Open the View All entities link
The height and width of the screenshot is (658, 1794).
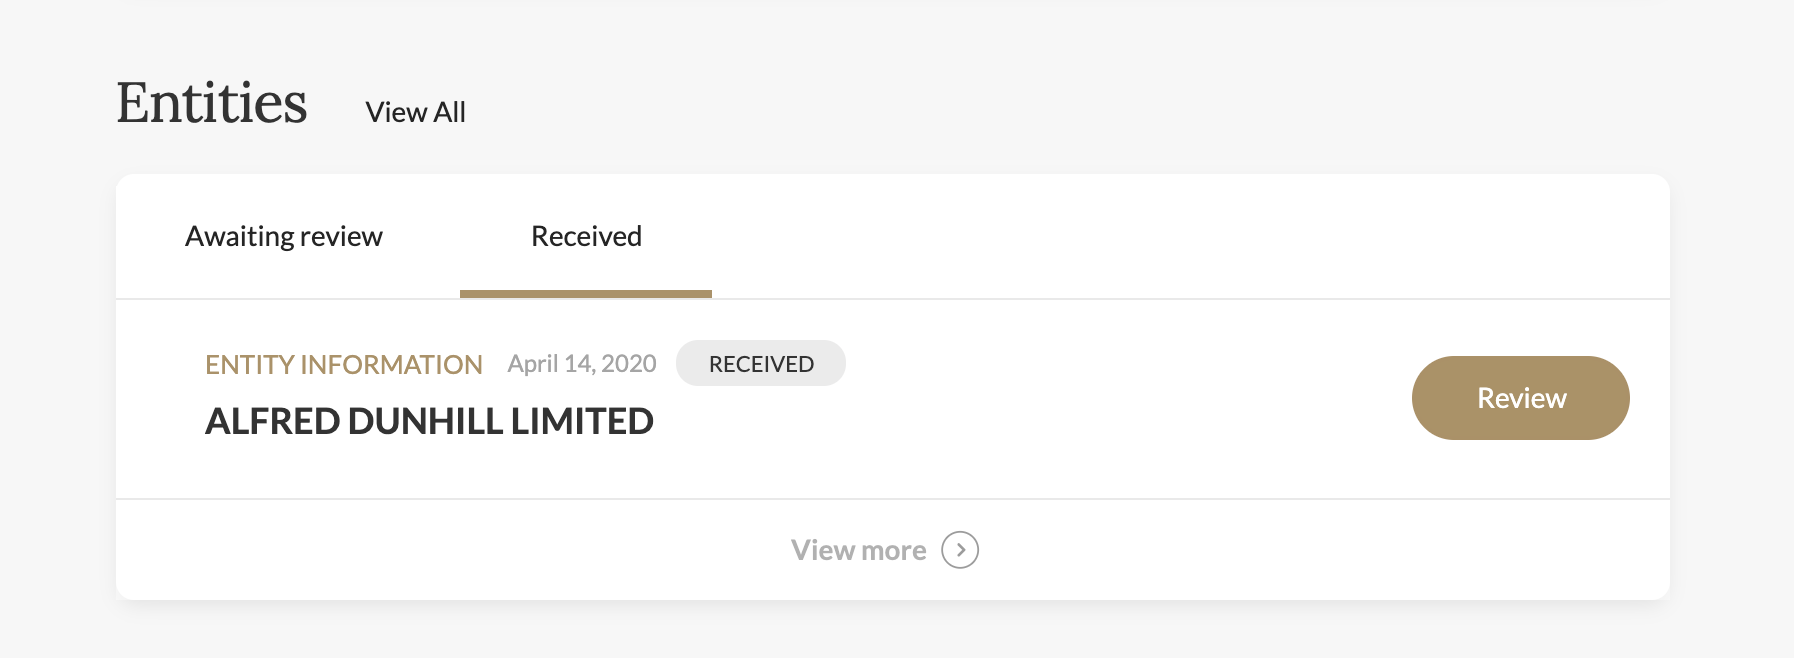click(x=415, y=112)
